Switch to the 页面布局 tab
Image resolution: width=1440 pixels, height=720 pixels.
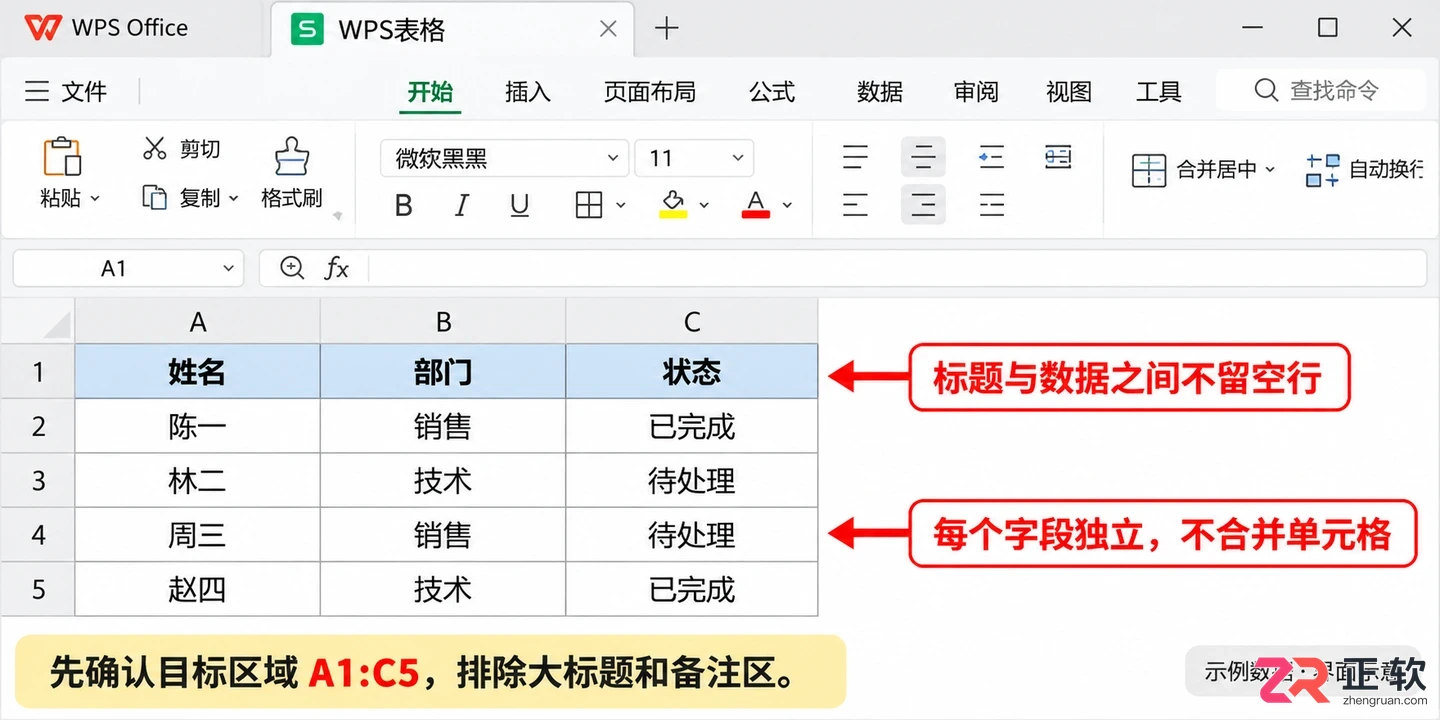point(650,92)
